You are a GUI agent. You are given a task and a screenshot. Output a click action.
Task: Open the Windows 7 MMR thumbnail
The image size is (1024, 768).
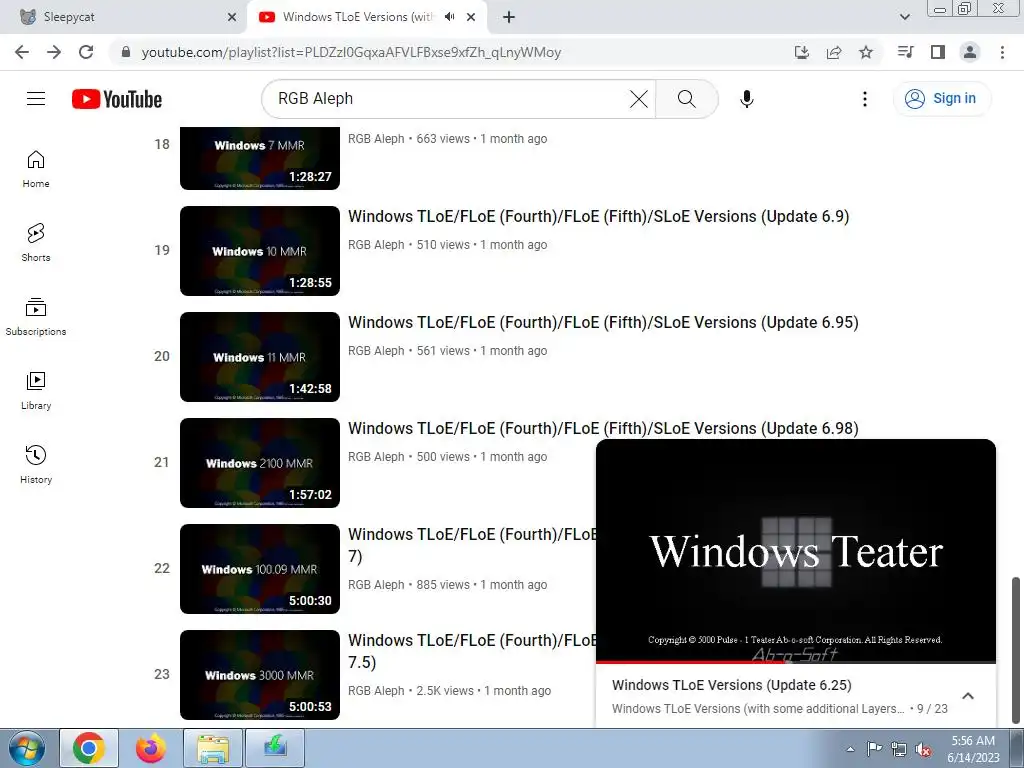(x=260, y=158)
